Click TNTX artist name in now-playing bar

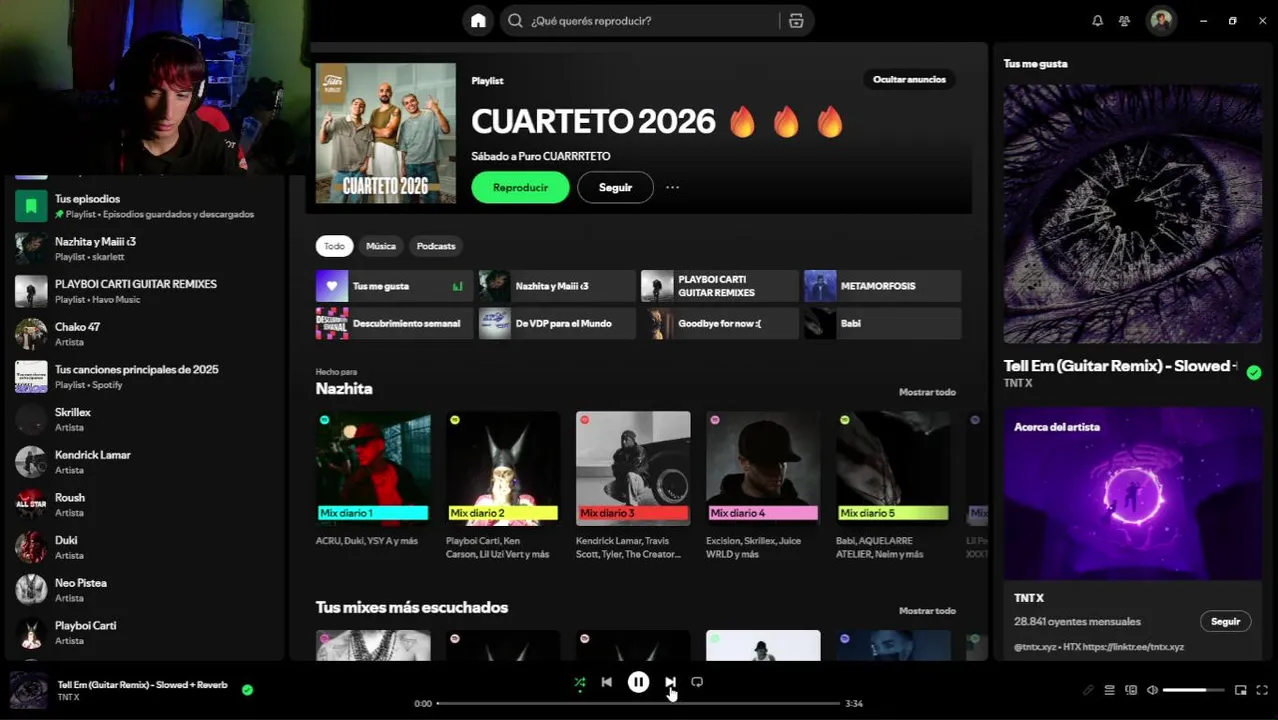[69, 697]
